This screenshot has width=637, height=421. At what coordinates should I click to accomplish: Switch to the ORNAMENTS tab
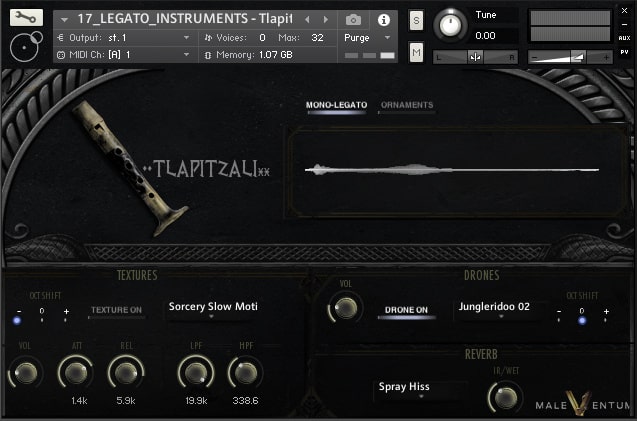point(407,105)
